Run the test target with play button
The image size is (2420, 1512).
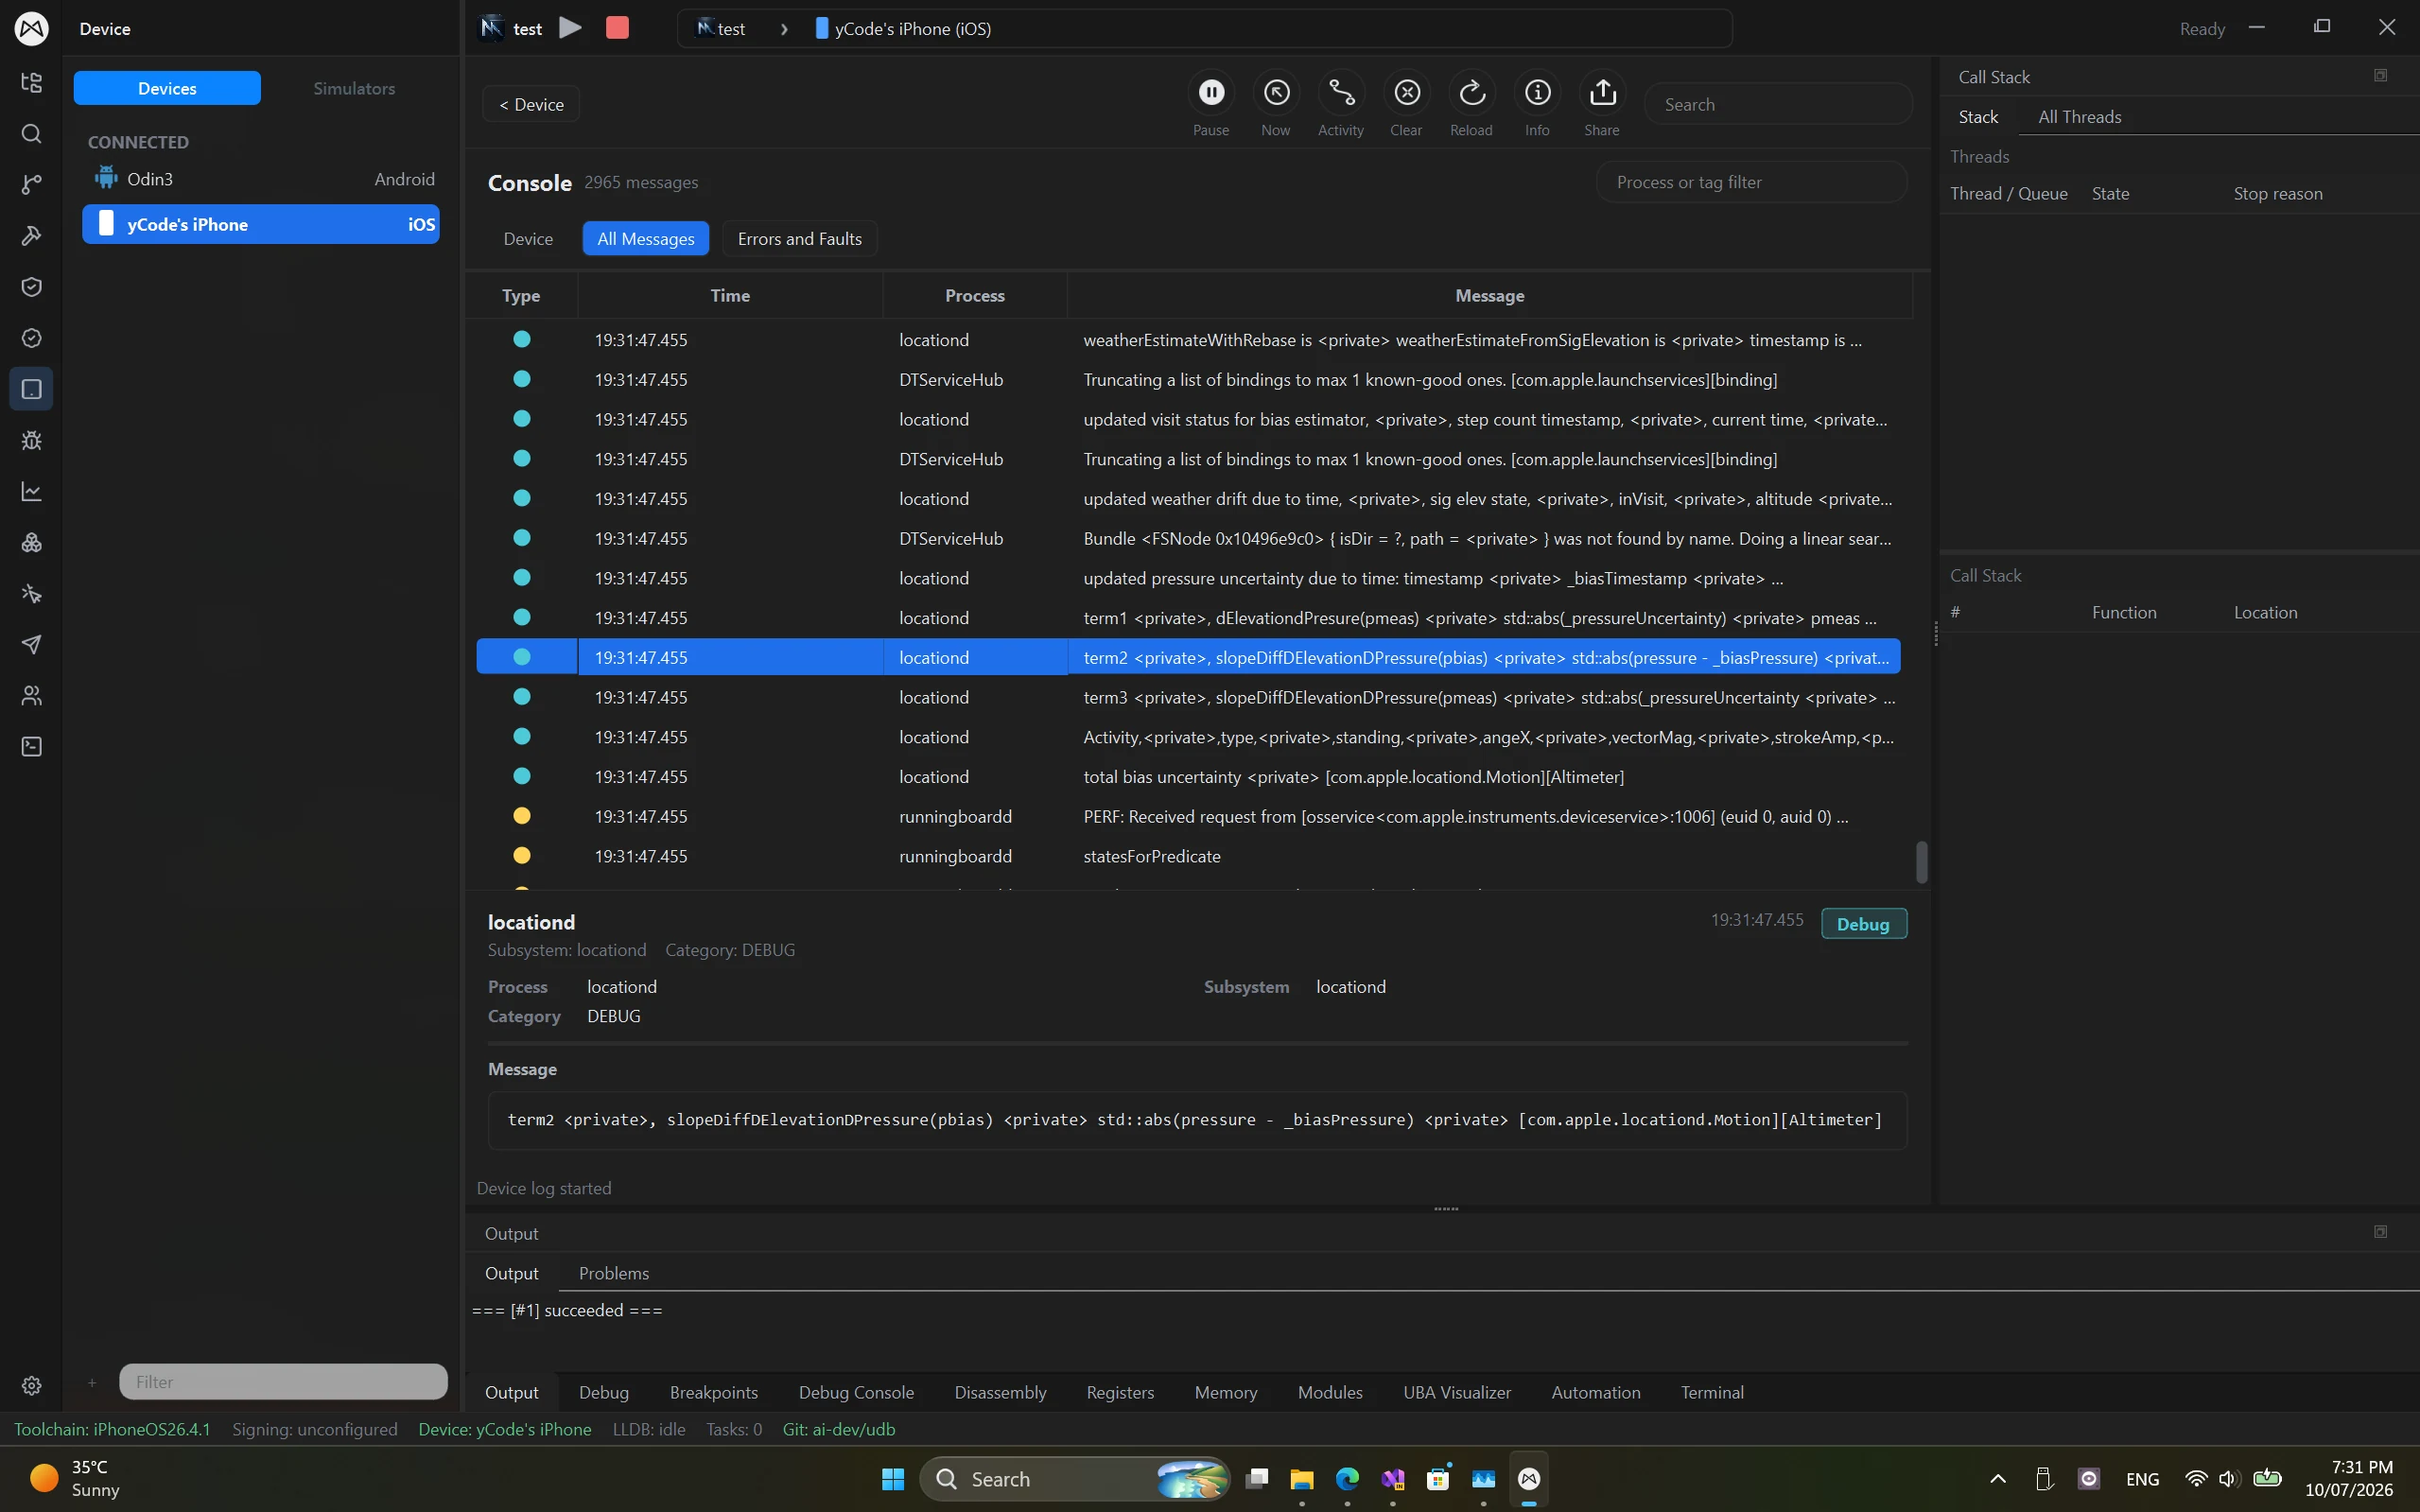570,28
